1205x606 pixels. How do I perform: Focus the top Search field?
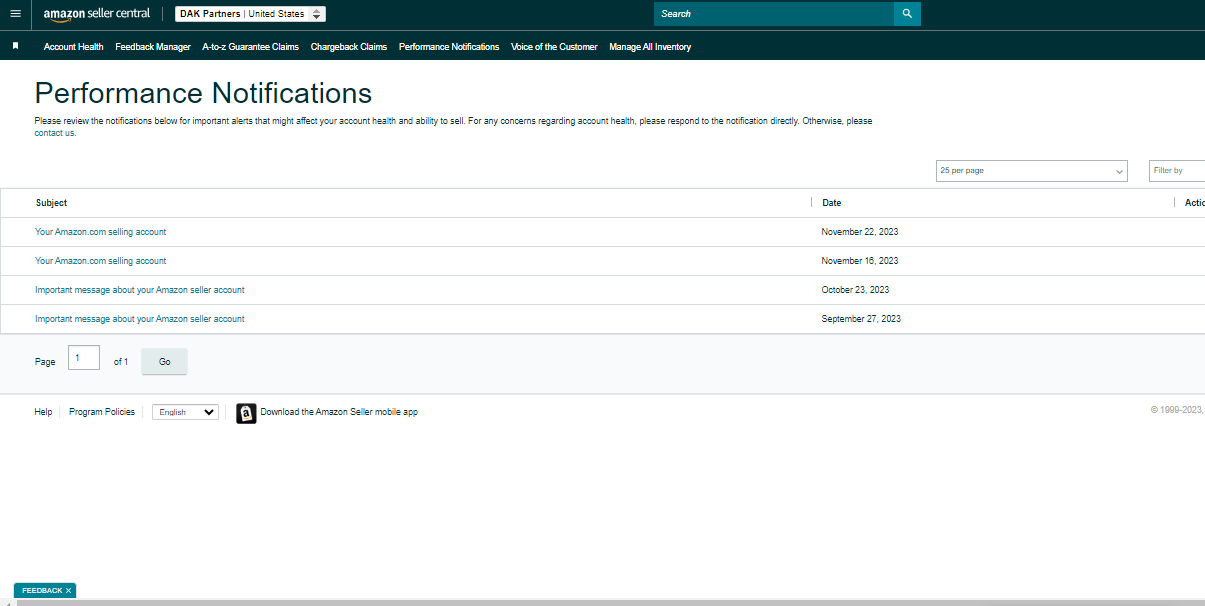click(774, 14)
